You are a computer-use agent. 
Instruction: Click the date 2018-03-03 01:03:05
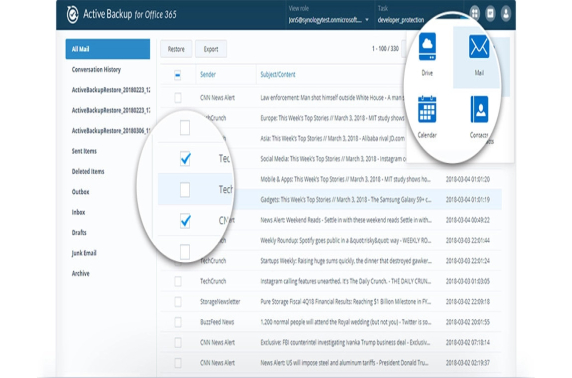(x=468, y=281)
